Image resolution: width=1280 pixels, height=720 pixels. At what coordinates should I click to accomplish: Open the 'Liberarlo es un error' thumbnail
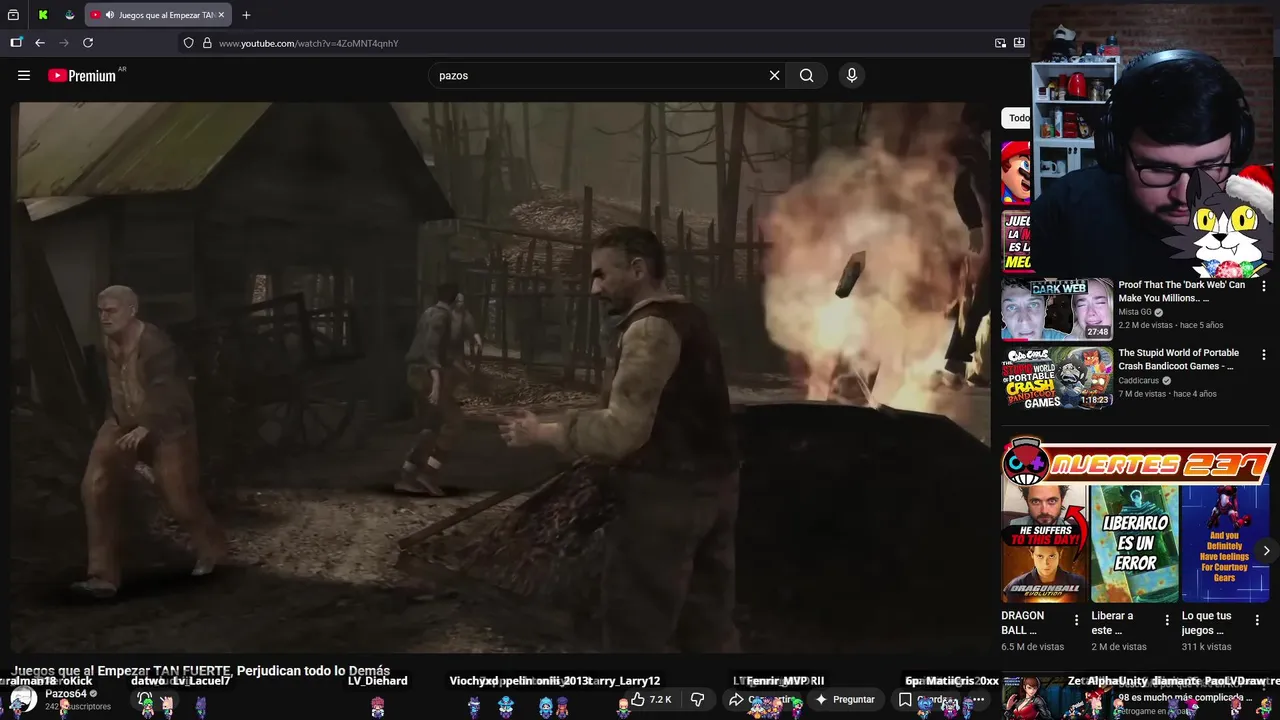click(1134, 544)
